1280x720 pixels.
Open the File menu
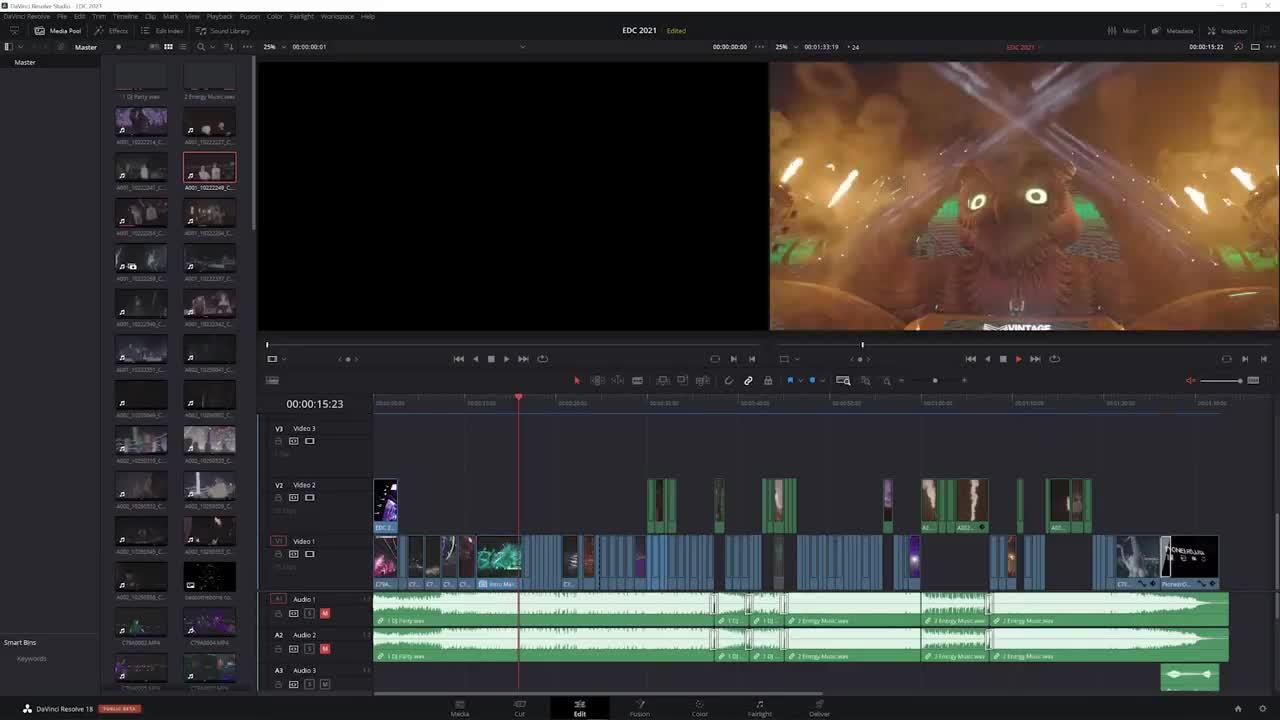62,16
